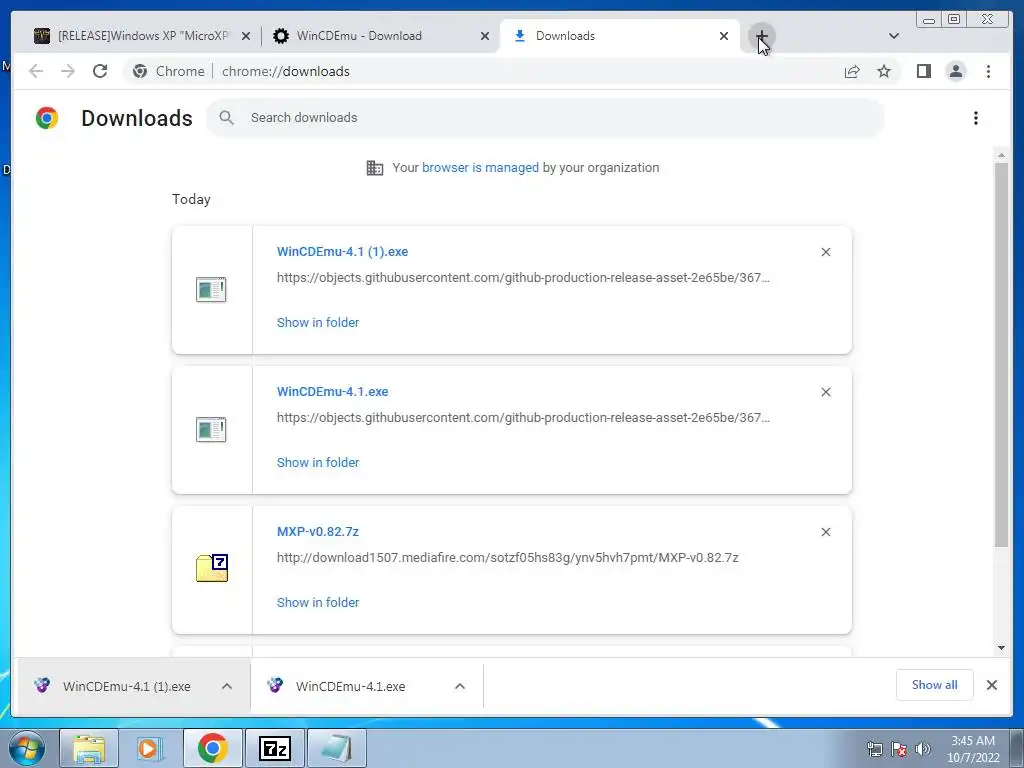The image size is (1024, 768).
Task: Click the vertical scrollbar thumb
Action: 1001,355
